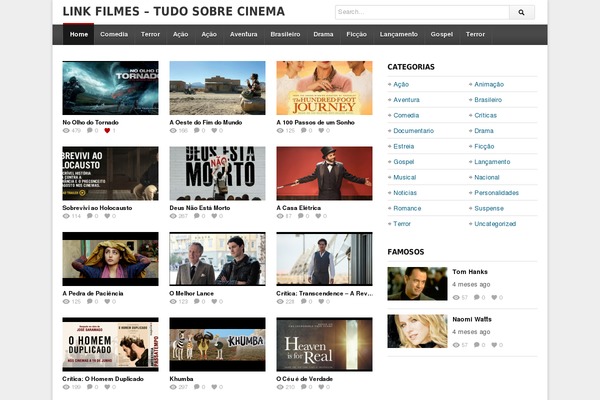This screenshot has height=400, width=600.
Task: Click the red heart under No Olho do Tornado
Action: tap(107, 131)
